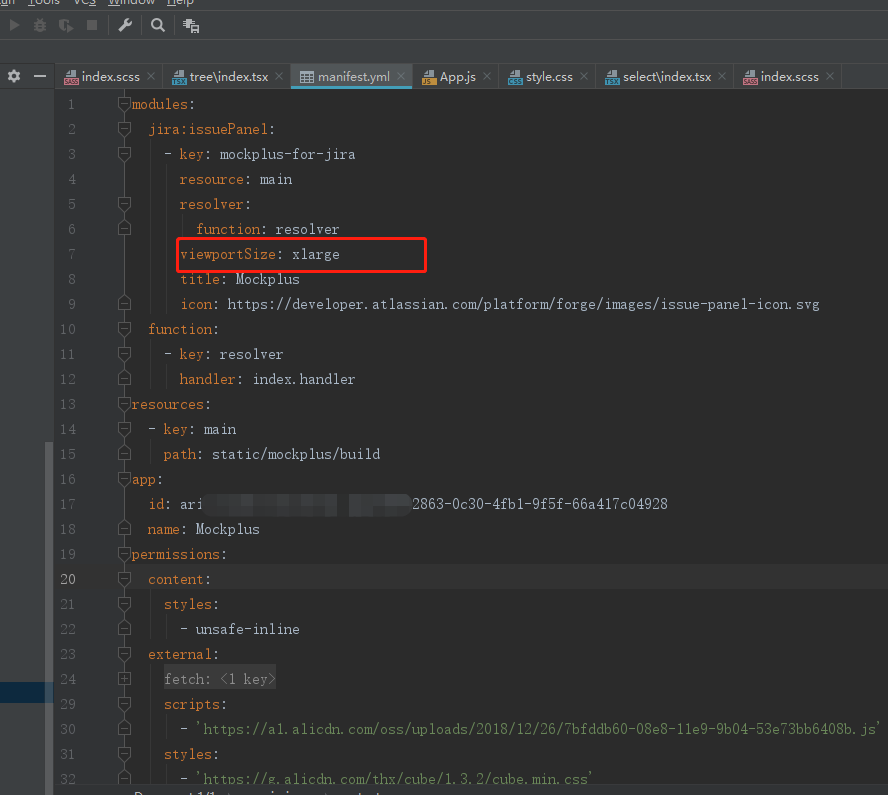
Task: Open Search Everywhere magnifier icon
Action: [158, 25]
